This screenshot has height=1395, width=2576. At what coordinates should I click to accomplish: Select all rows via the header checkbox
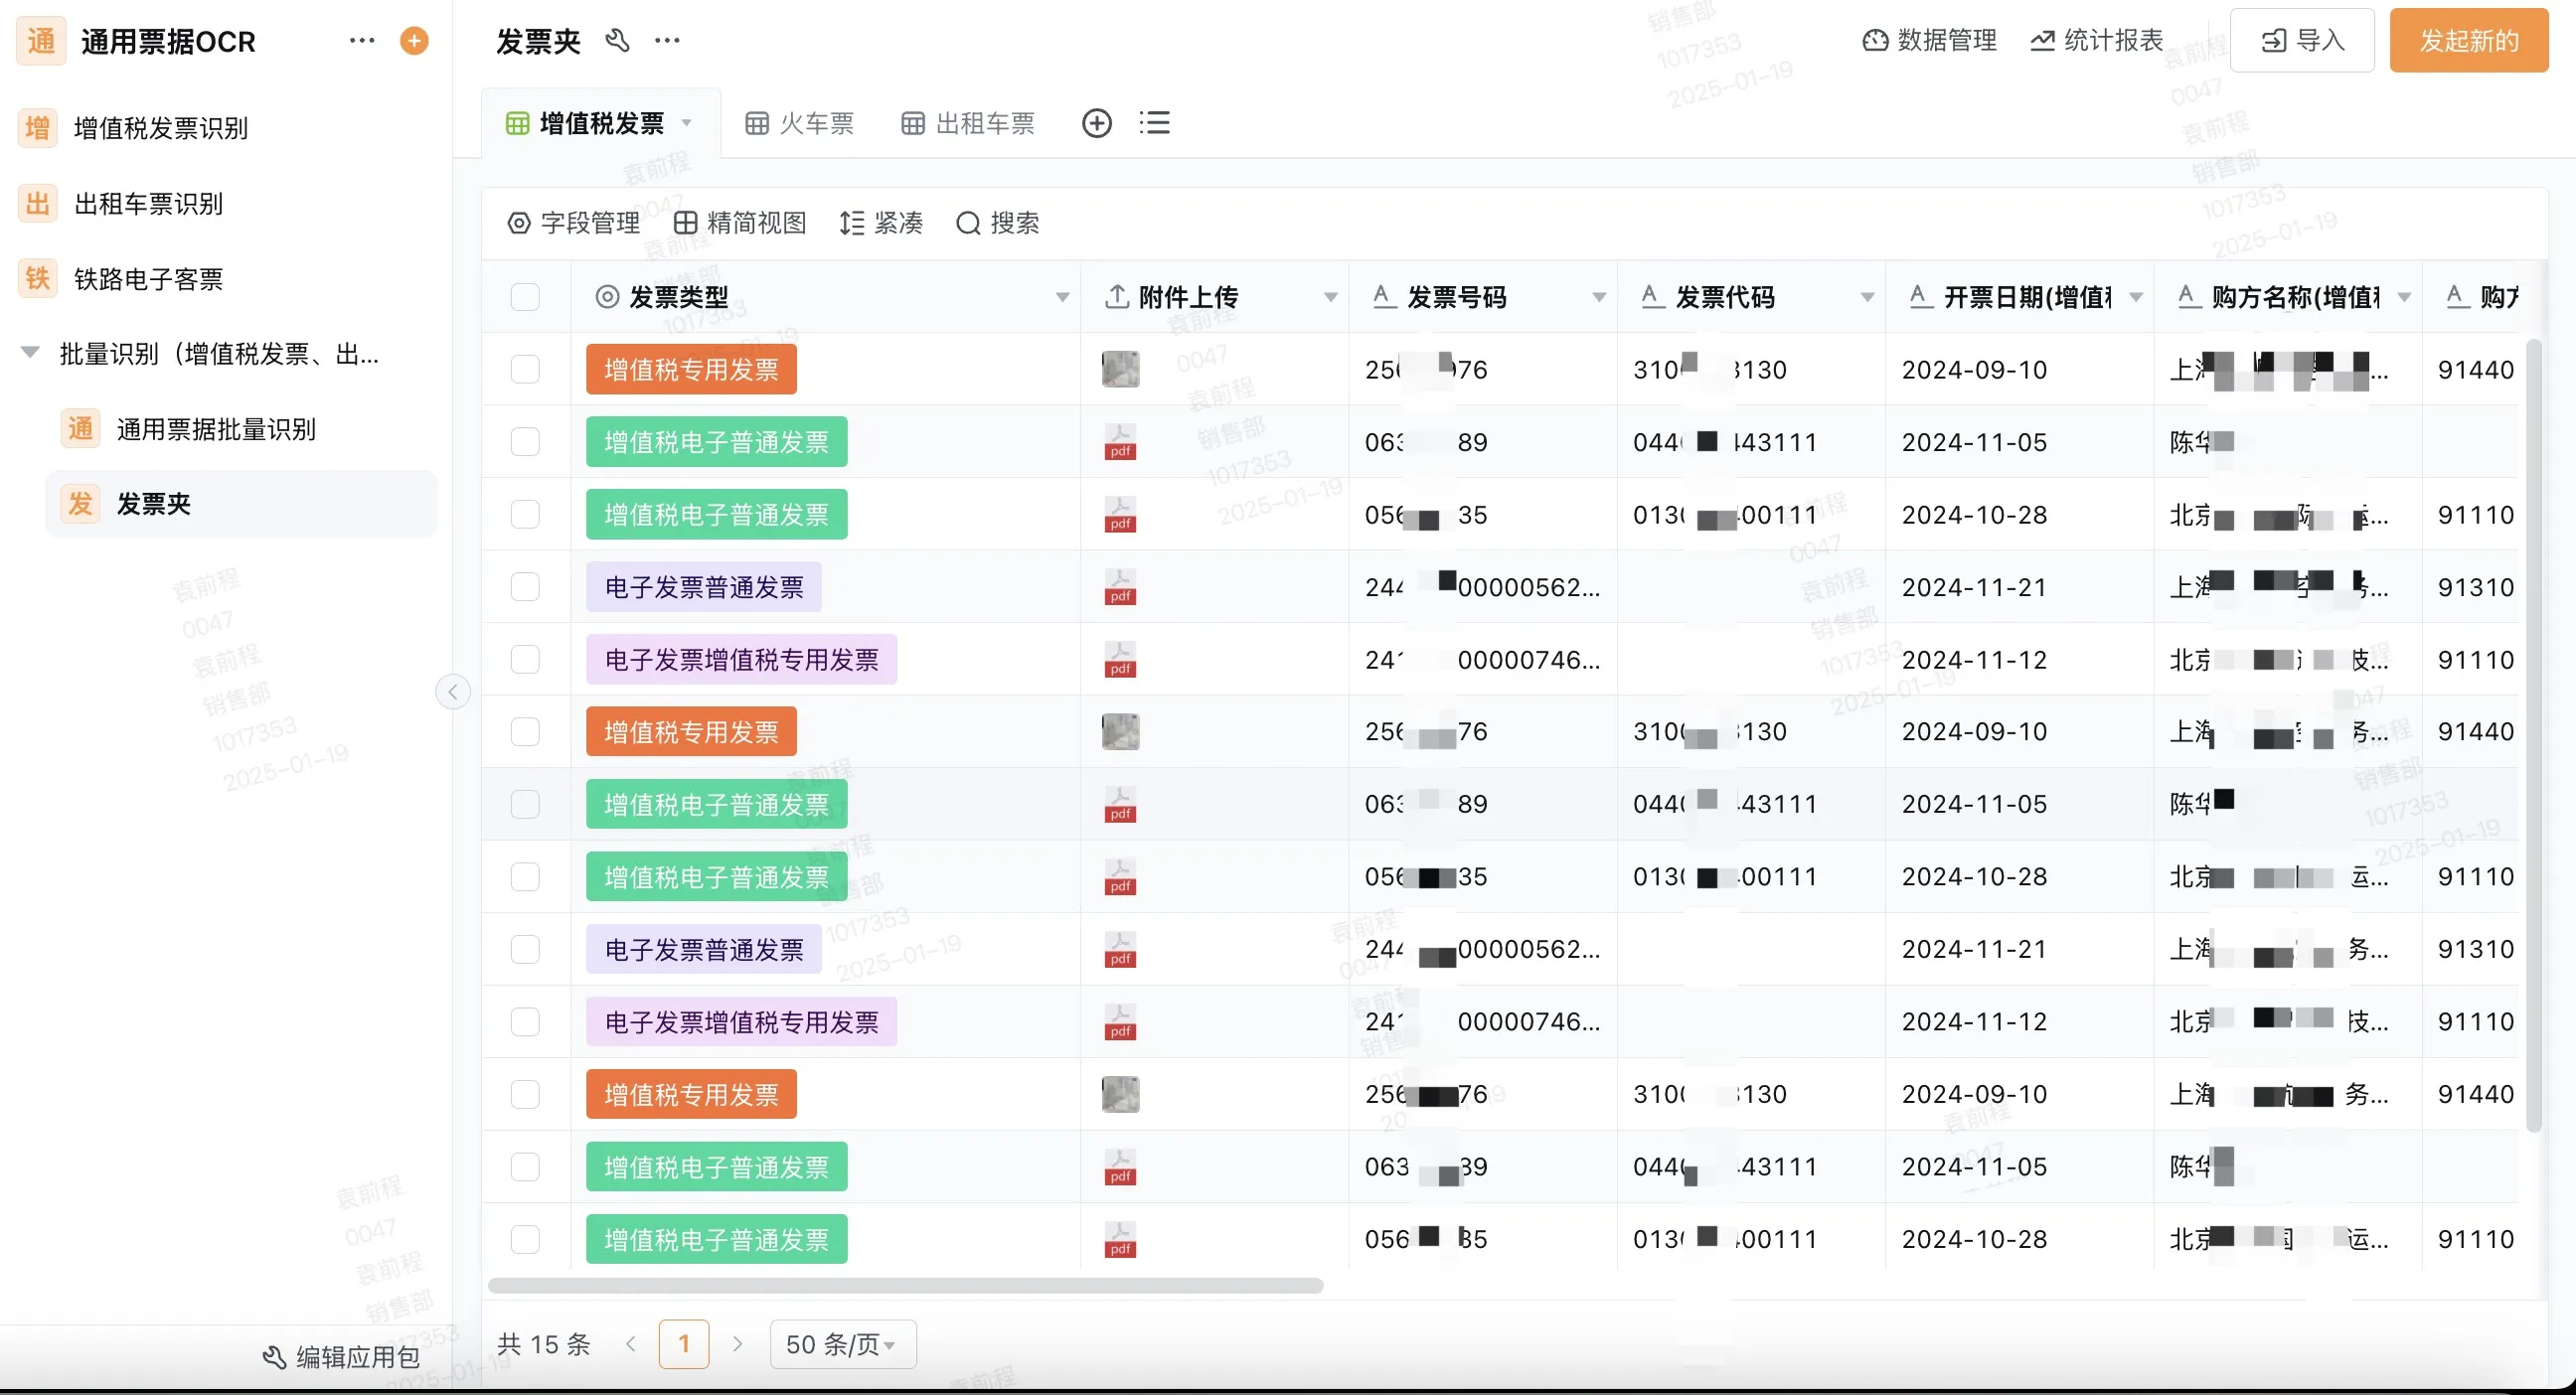click(x=526, y=296)
